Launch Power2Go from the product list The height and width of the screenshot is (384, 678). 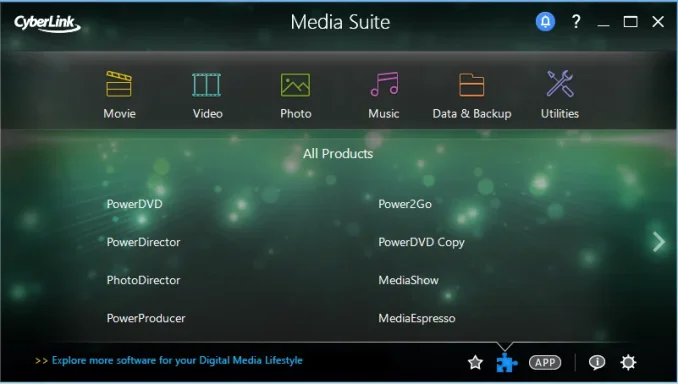(x=405, y=204)
